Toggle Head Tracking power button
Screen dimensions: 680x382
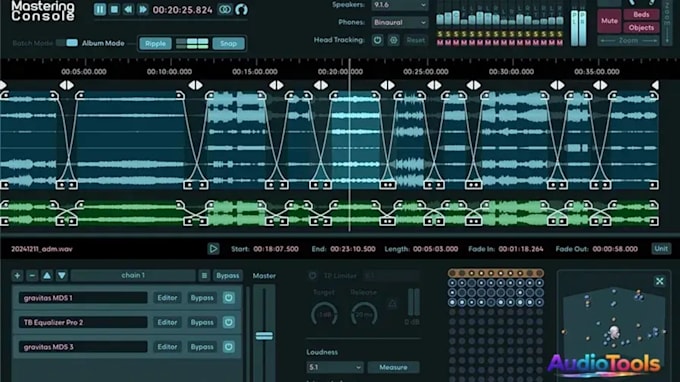click(x=377, y=40)
